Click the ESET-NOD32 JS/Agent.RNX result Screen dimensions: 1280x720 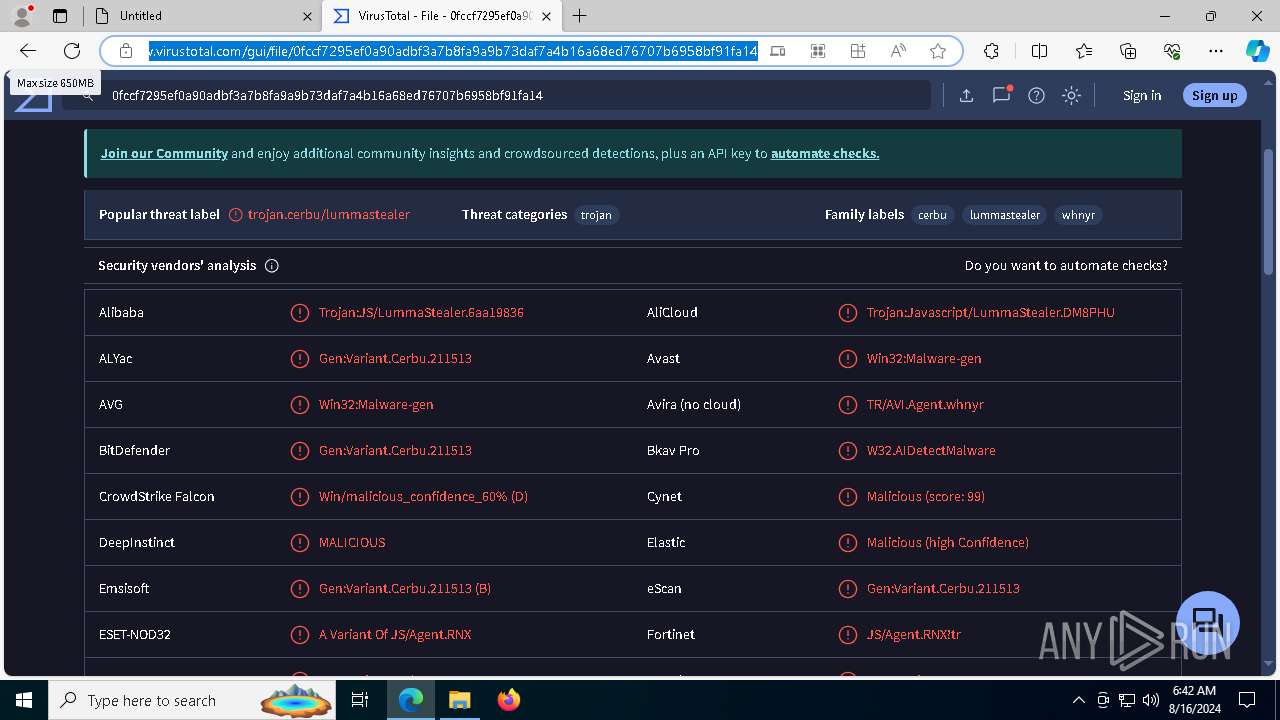[x=395, y=634]
